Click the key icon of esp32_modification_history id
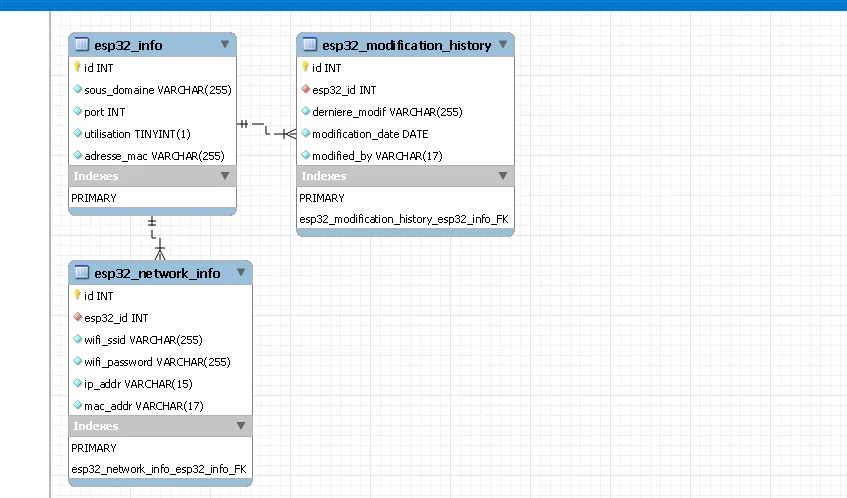Image resolution: width=847 pixels, height=498 pixels. coord(305,67)
